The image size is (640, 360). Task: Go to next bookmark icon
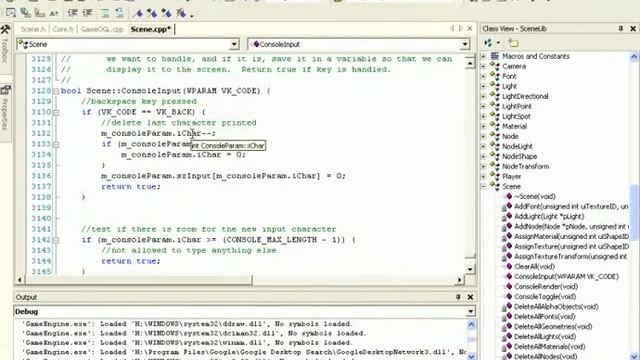point(152,13)
